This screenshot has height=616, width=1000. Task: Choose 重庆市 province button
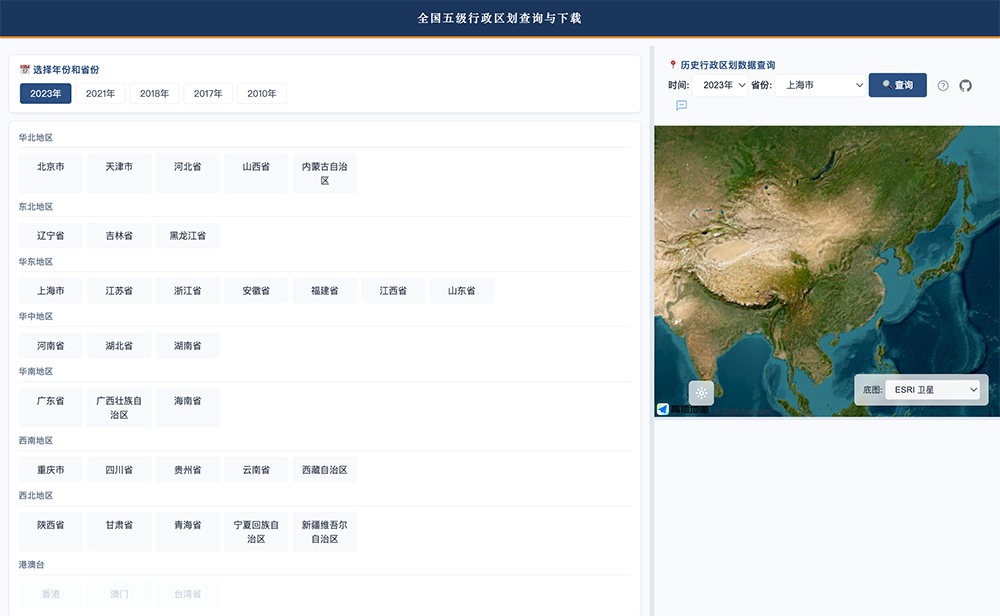50,470
